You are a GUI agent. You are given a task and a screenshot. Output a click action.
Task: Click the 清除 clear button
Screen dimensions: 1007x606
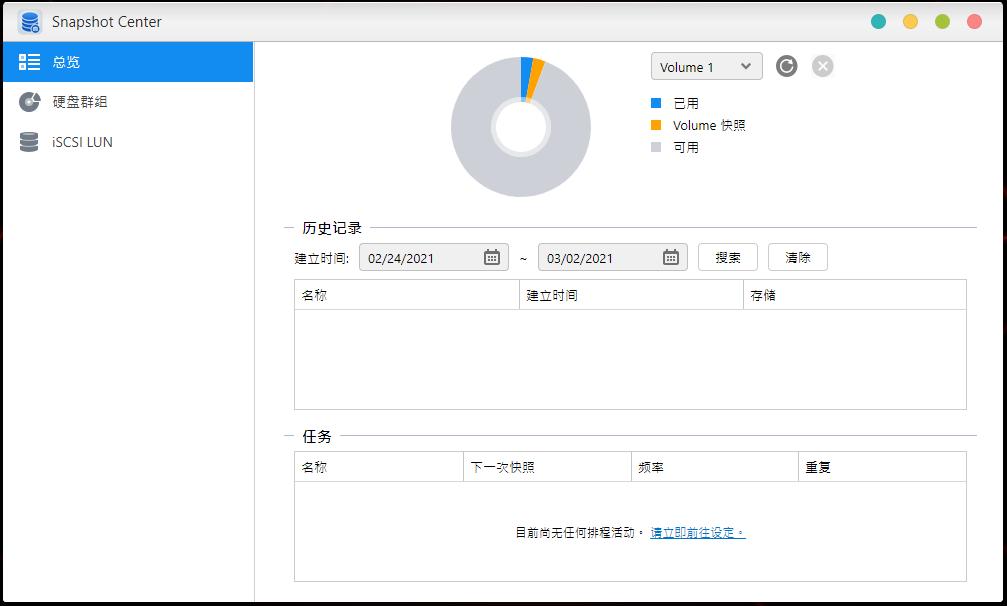(x=798, y=256)
